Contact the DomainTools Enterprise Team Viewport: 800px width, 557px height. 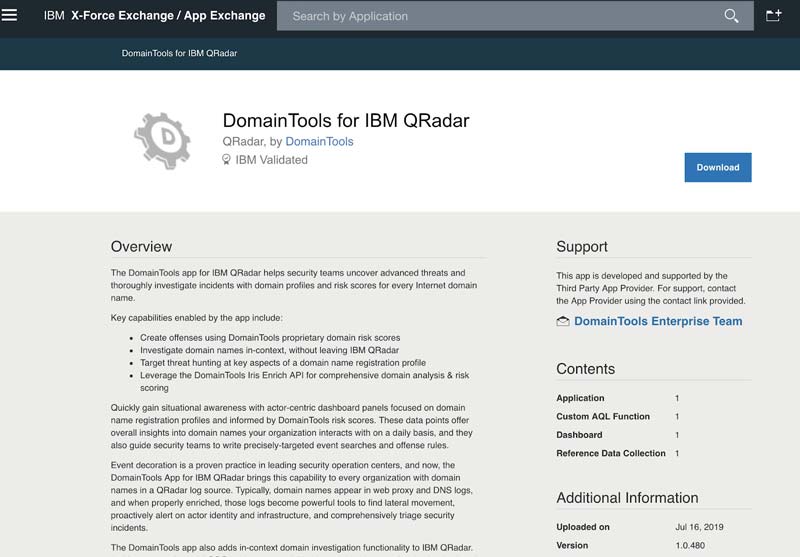(658, 321)
